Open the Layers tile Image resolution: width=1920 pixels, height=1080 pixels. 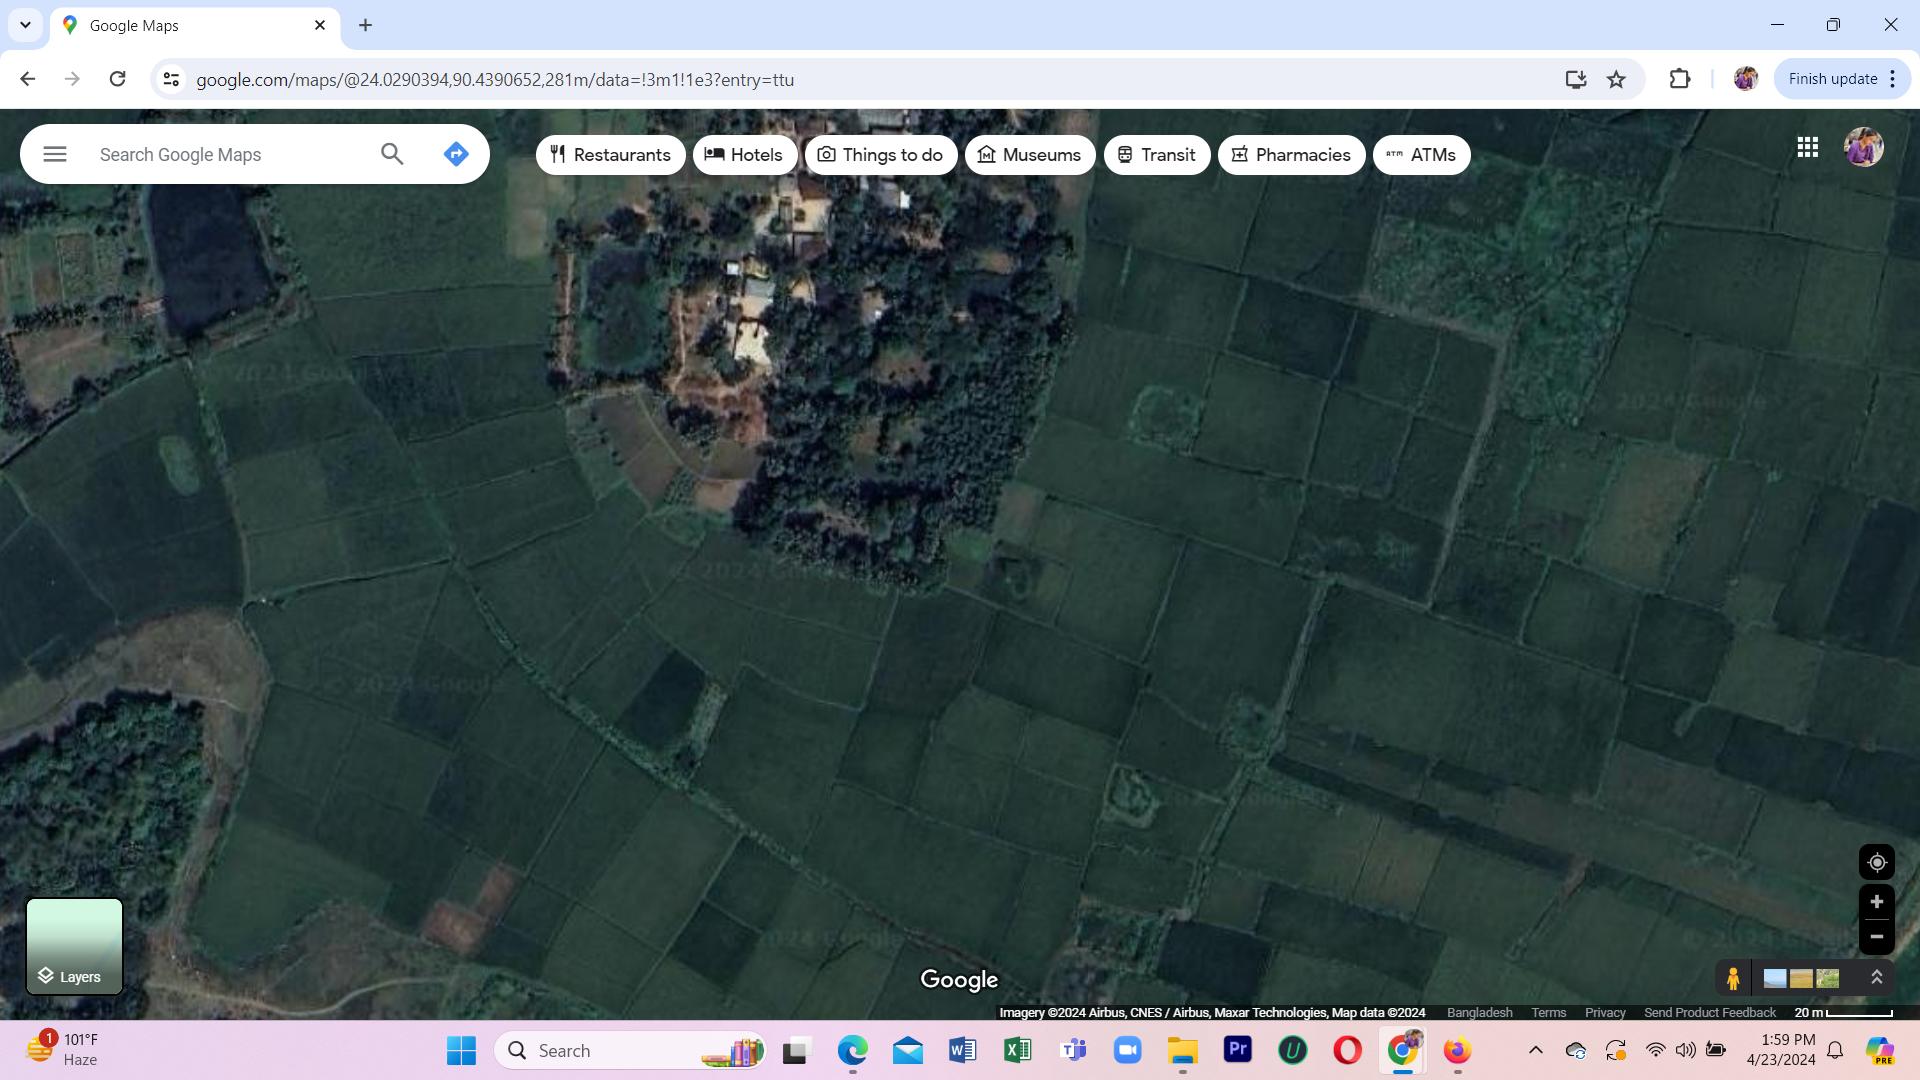click(74, 946)
